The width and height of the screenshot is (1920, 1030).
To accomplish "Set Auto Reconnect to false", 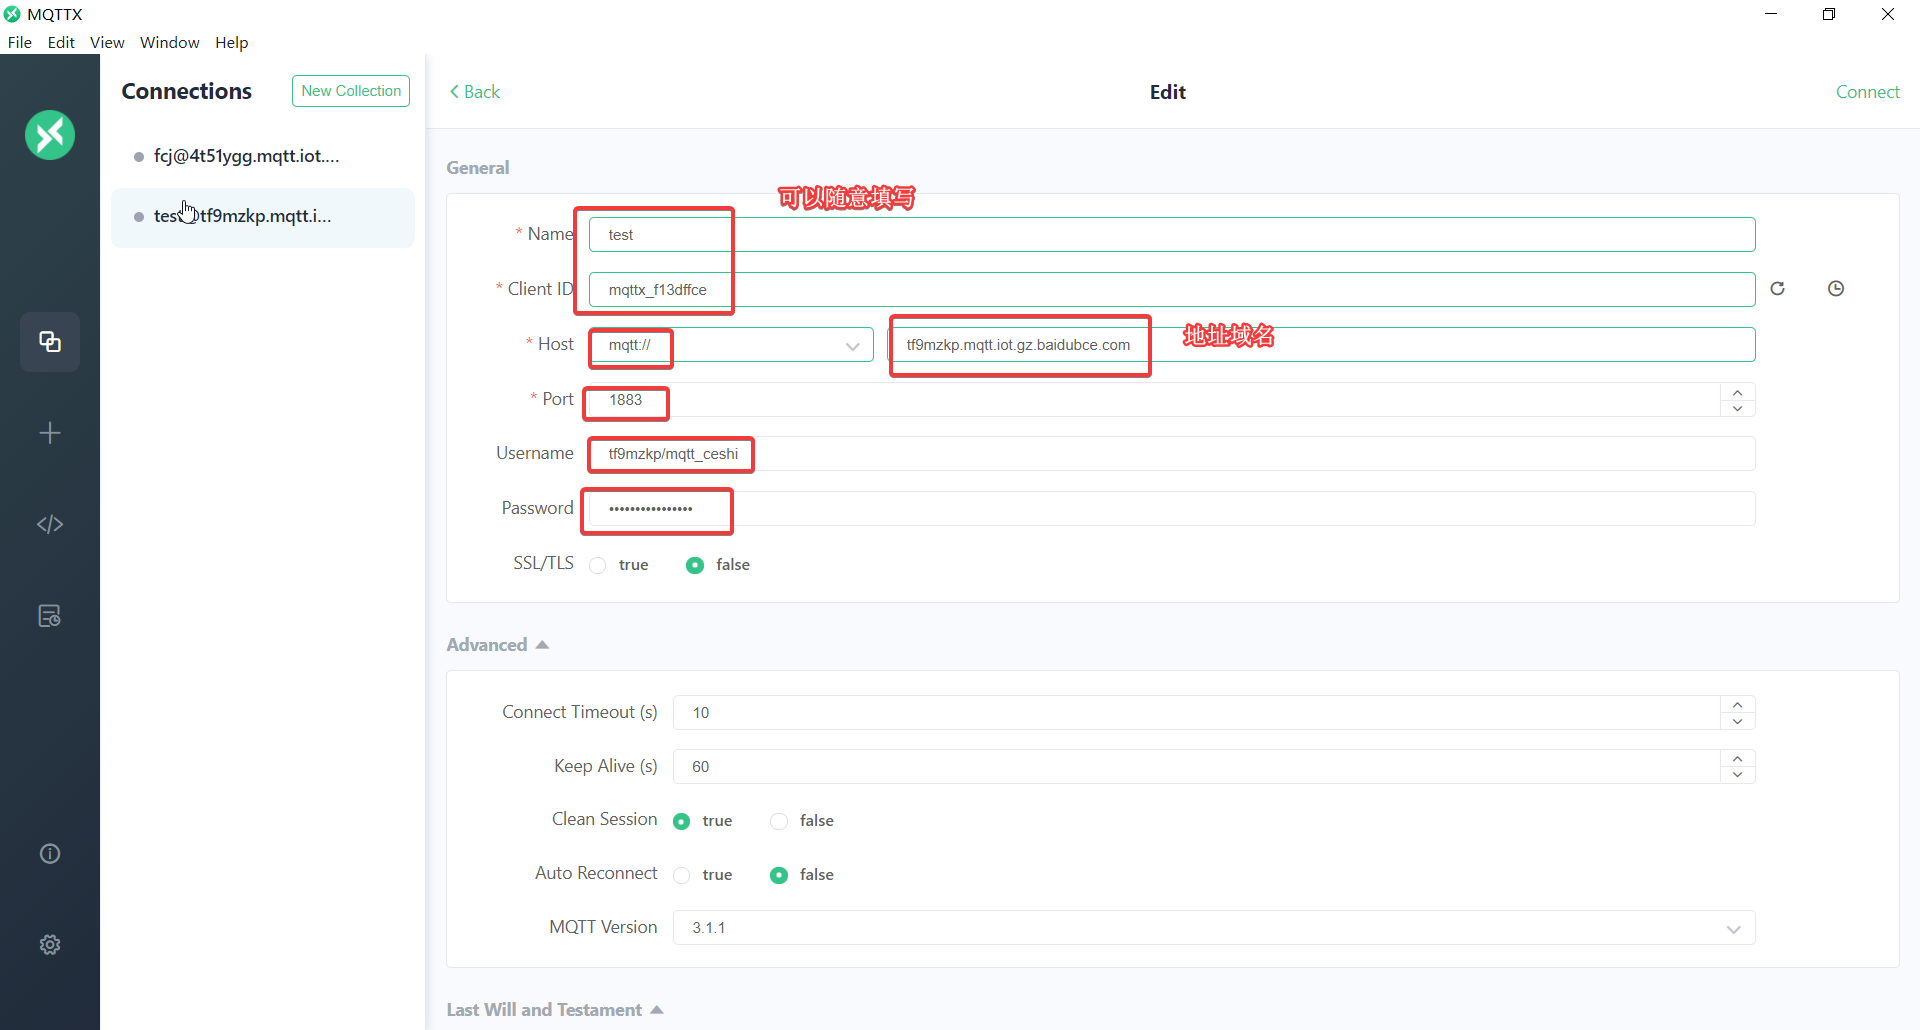I will click(779, 875).
